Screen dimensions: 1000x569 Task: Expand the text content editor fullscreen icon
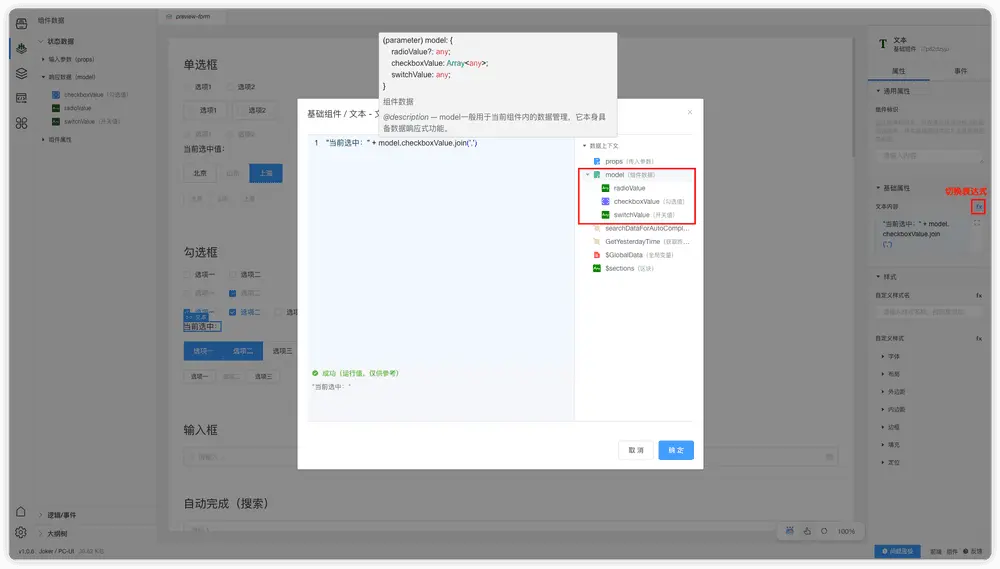976,224
